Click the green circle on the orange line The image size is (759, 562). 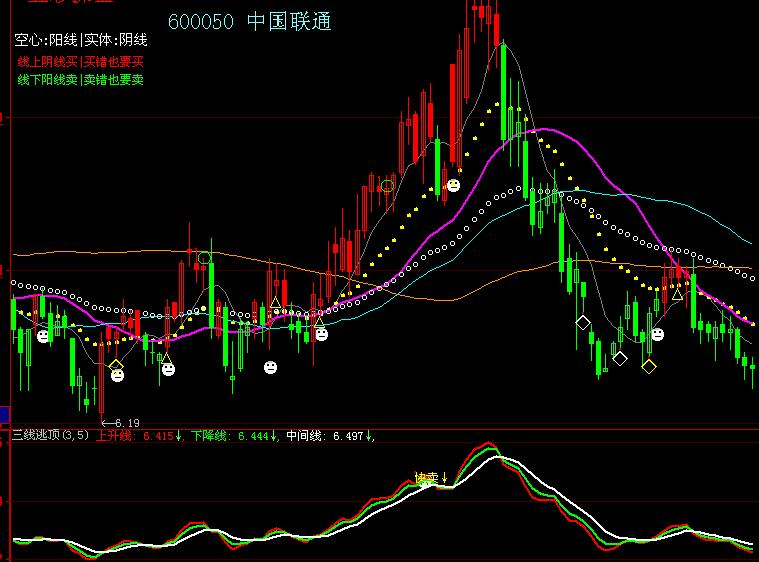coord(205,258)
